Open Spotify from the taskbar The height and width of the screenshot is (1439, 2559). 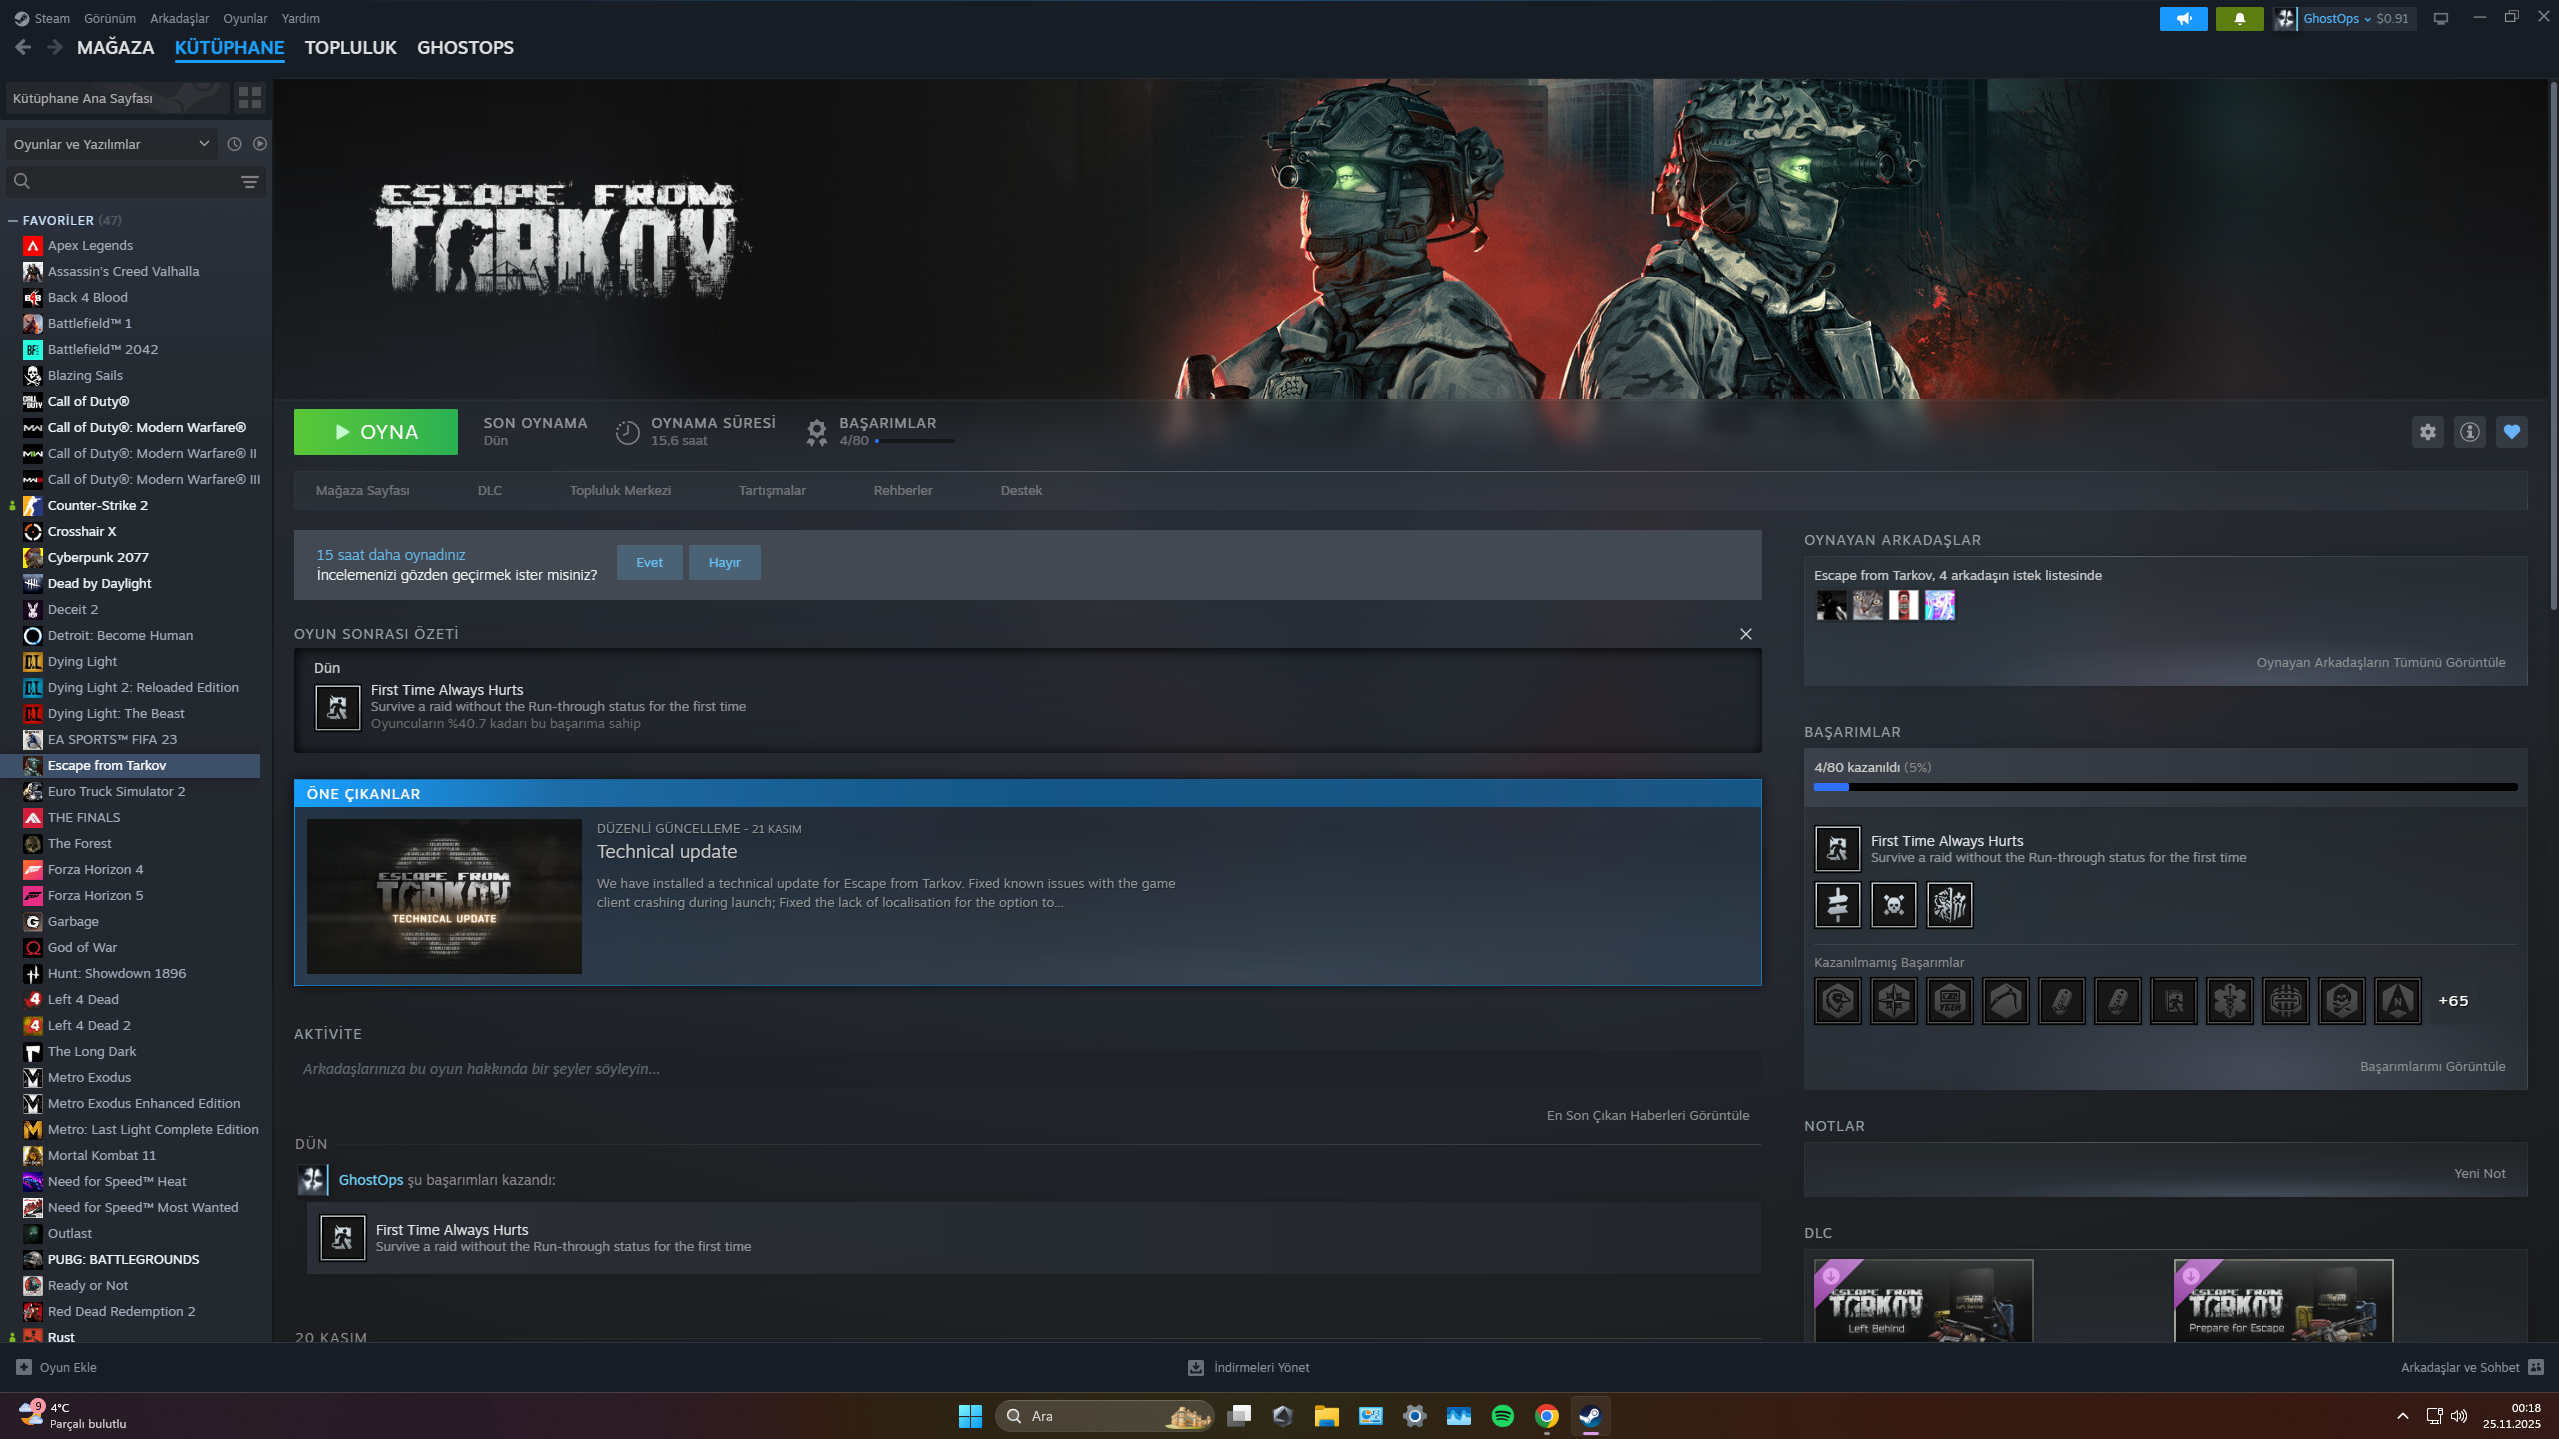1502,1416
